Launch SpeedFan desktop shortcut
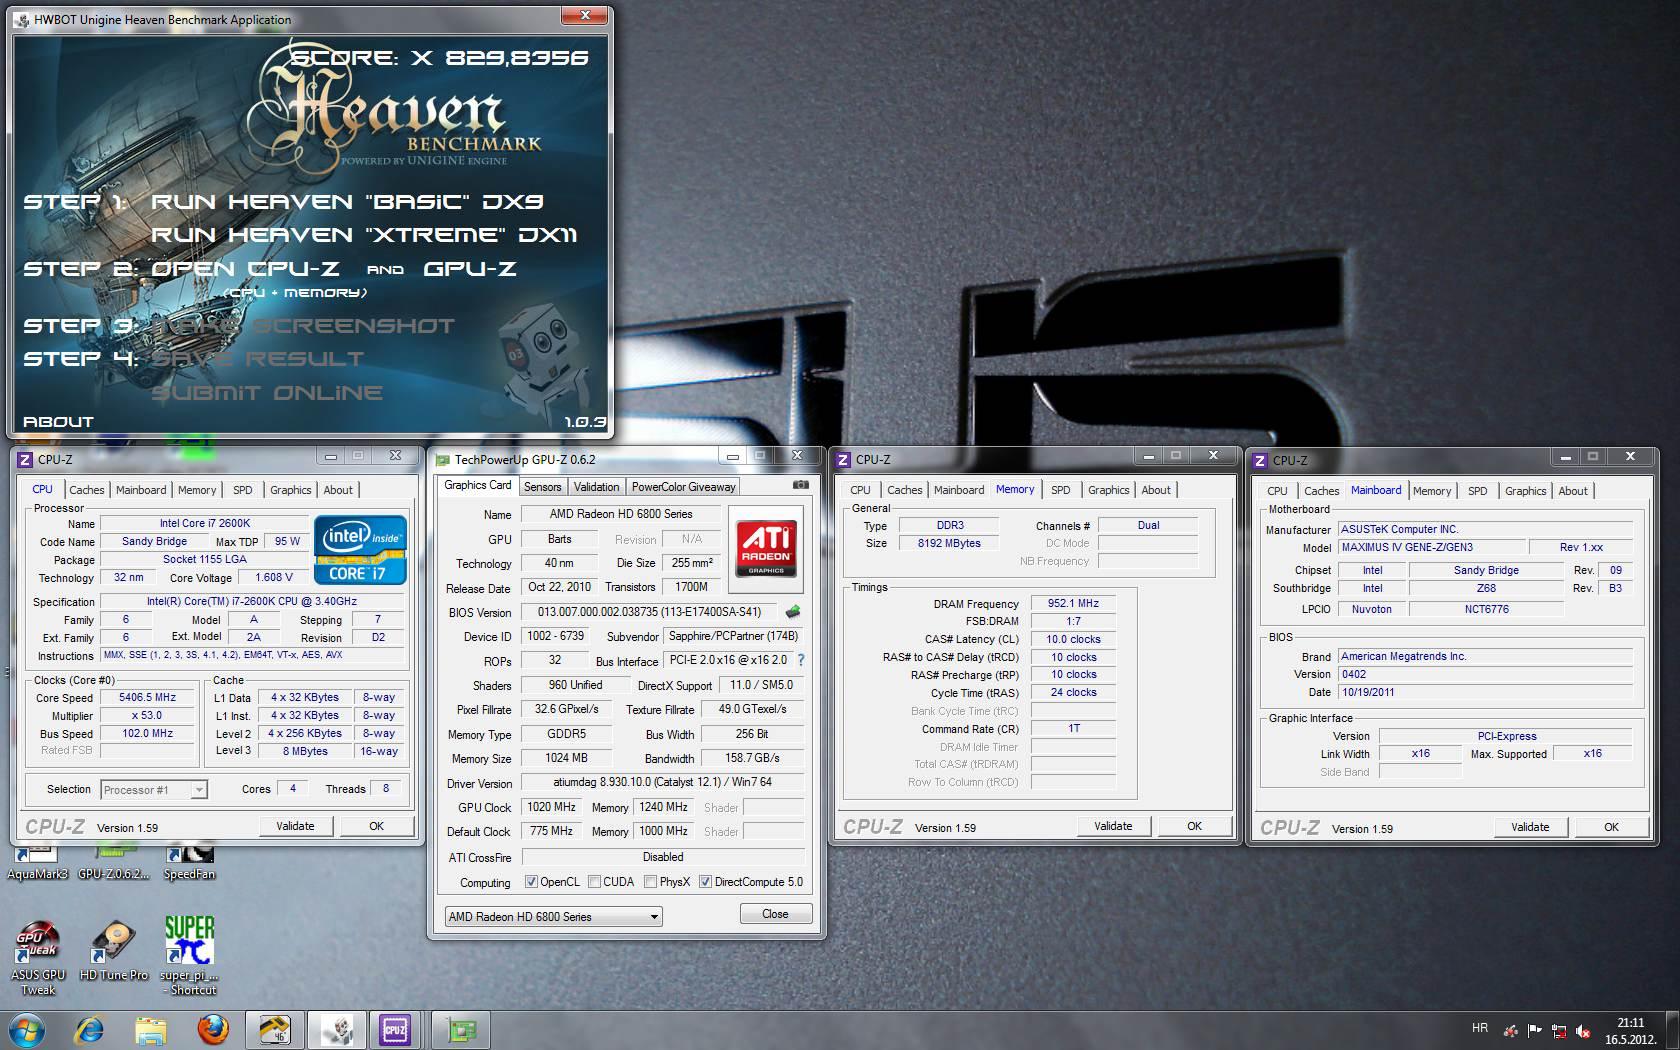Viewport: 1680px width, 1050px height. click(x=189, y=863)
